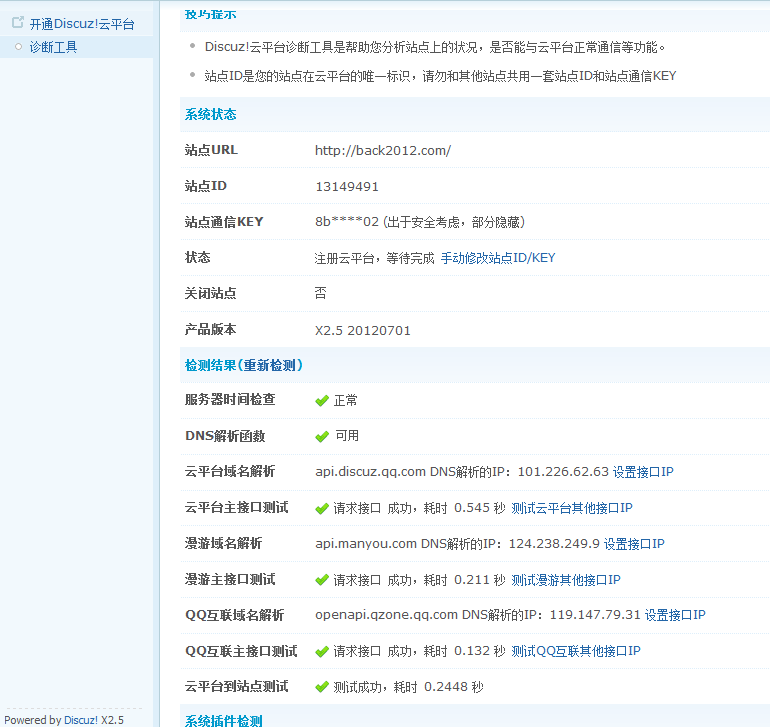Viewport: 770px width, 727px height.
Task: Click the green checkmark for 云平台到站点测试
Action: coord(322,687)
